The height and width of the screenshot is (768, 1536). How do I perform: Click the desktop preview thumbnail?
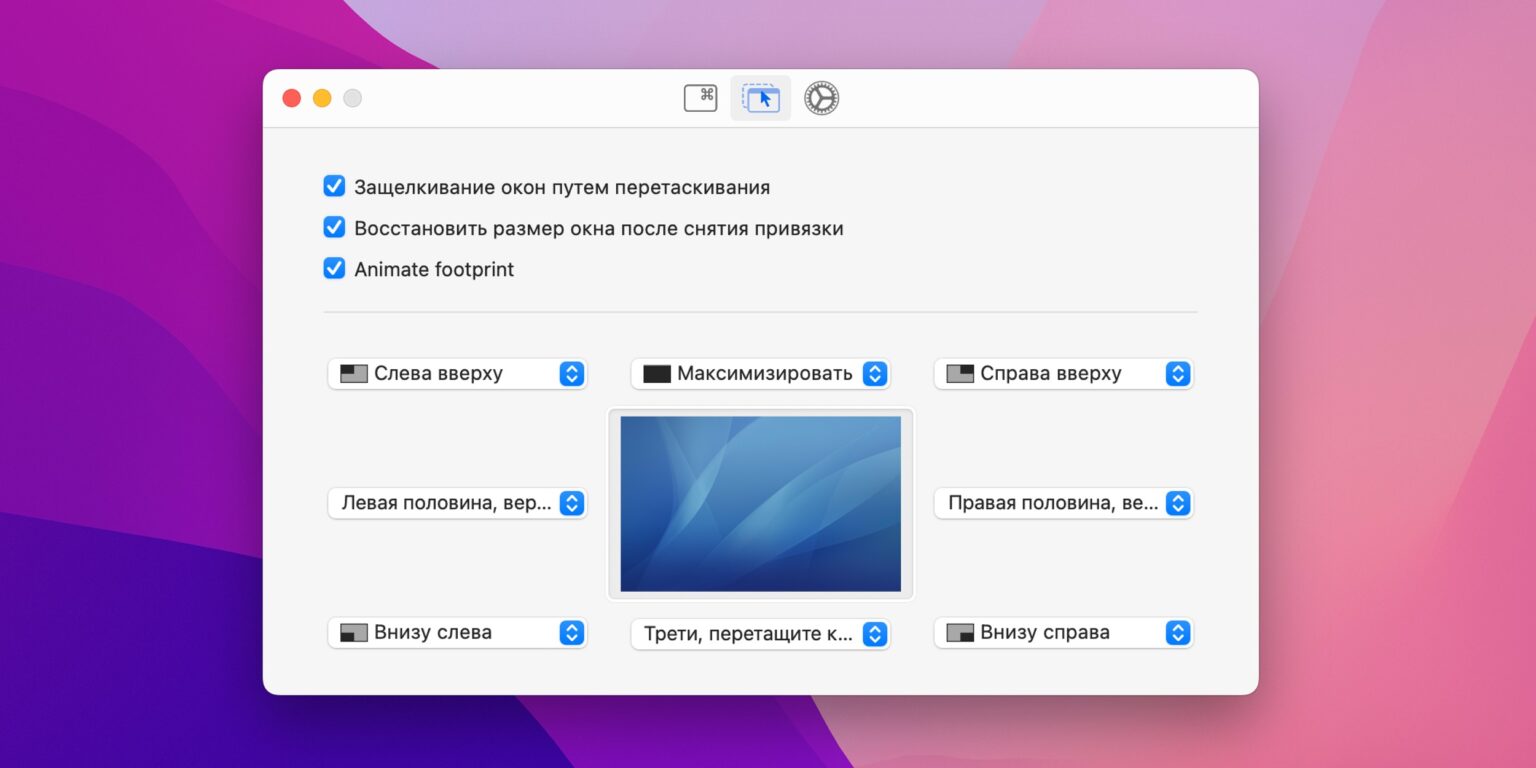pos(760,503)
